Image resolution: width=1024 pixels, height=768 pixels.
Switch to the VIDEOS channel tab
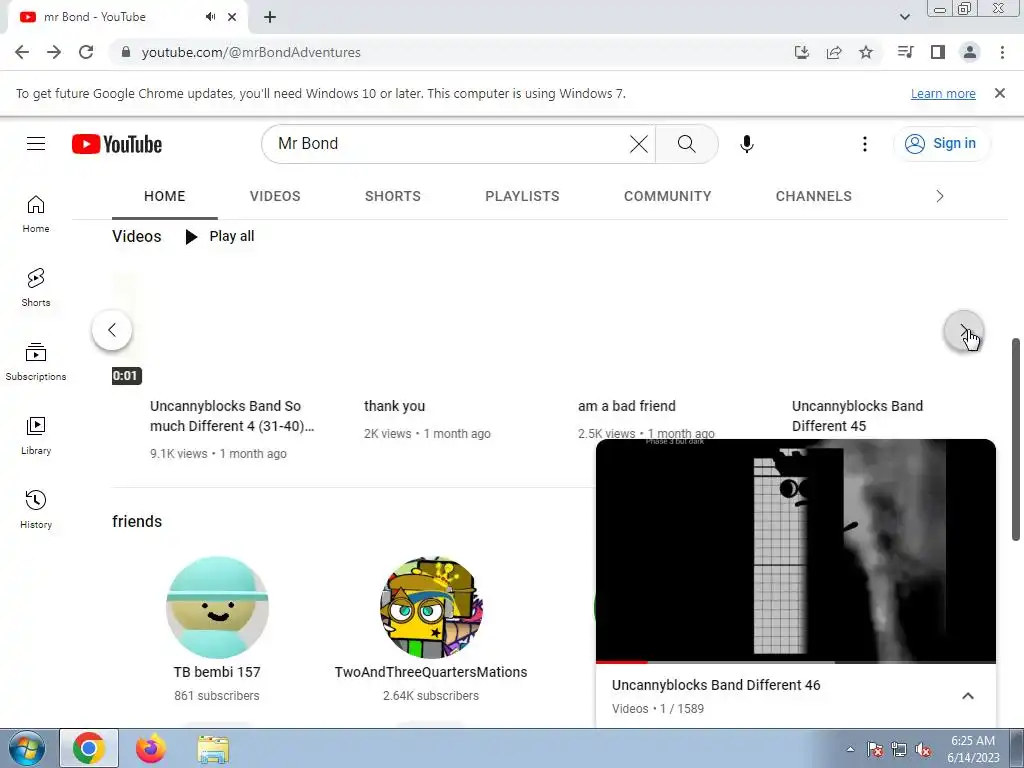coord(275,196)
